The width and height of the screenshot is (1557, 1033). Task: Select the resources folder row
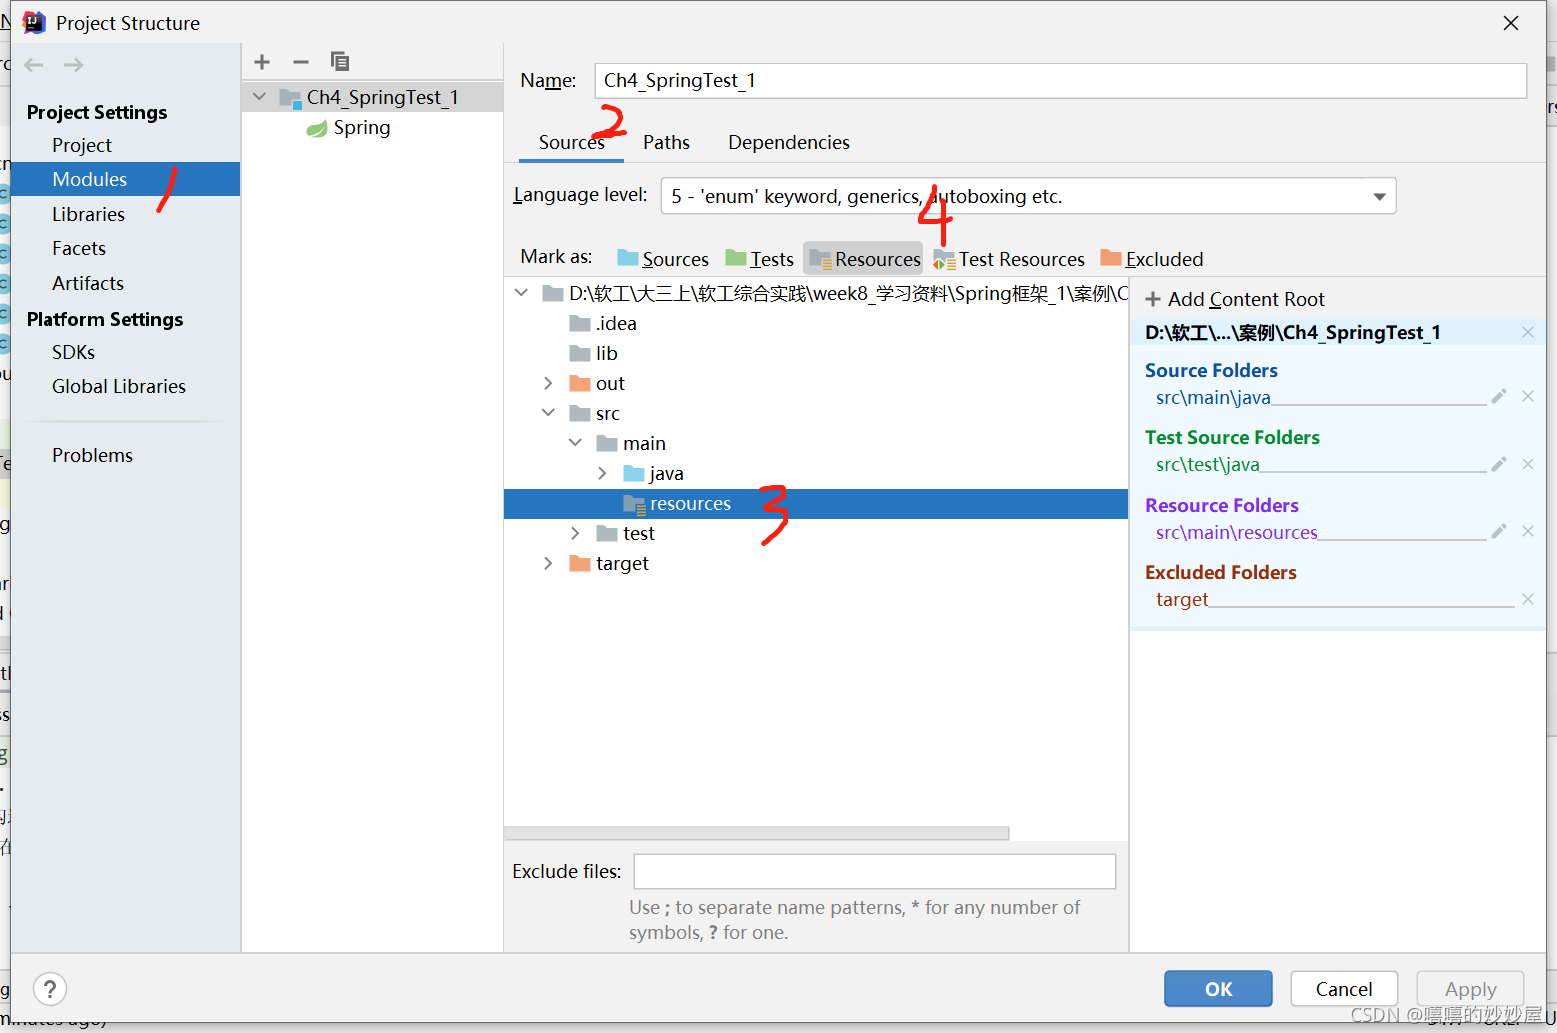click(816, 503)
